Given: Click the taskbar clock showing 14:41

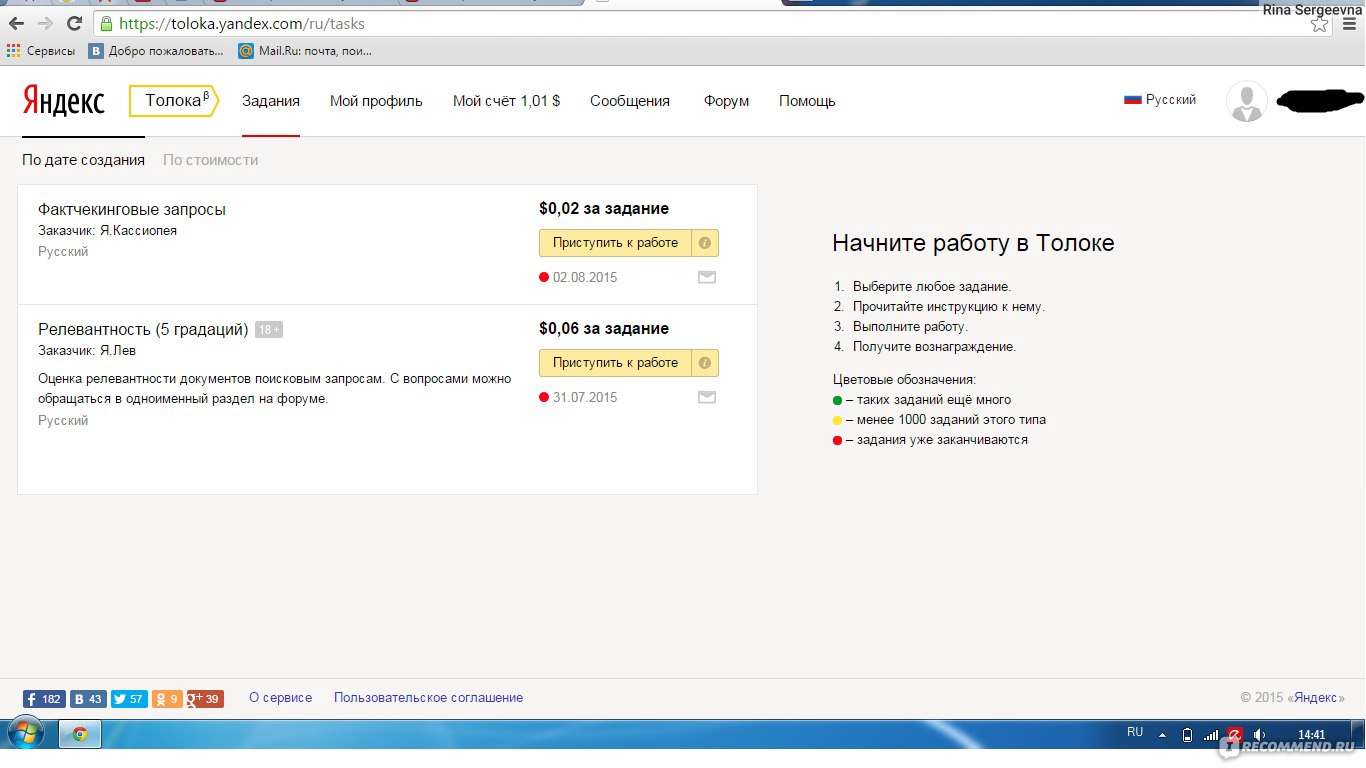Looking at the screenshot, I should pyautogui.click(x=1311, y=734).
